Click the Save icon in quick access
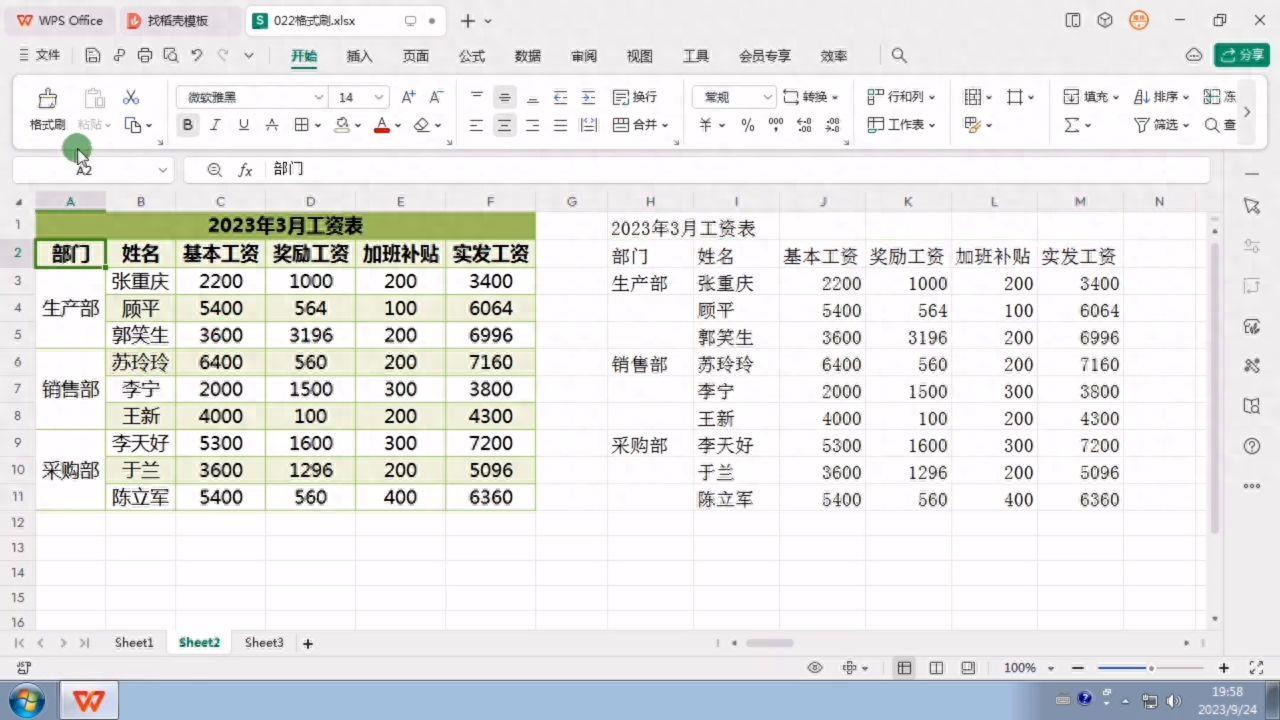Screen dimensions: 1280x720 (x=93, y=56)
